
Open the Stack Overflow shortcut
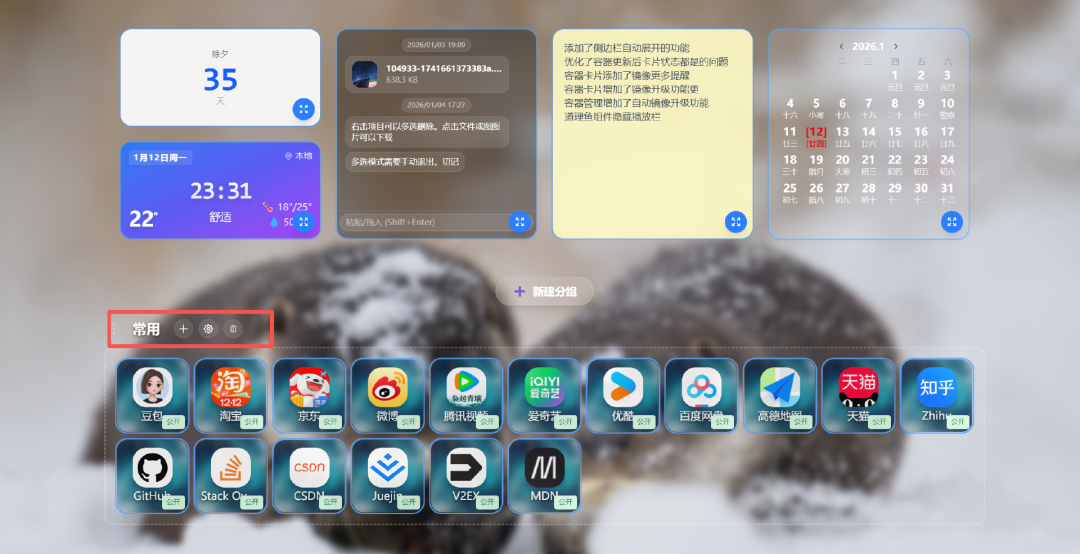(231, 476)
